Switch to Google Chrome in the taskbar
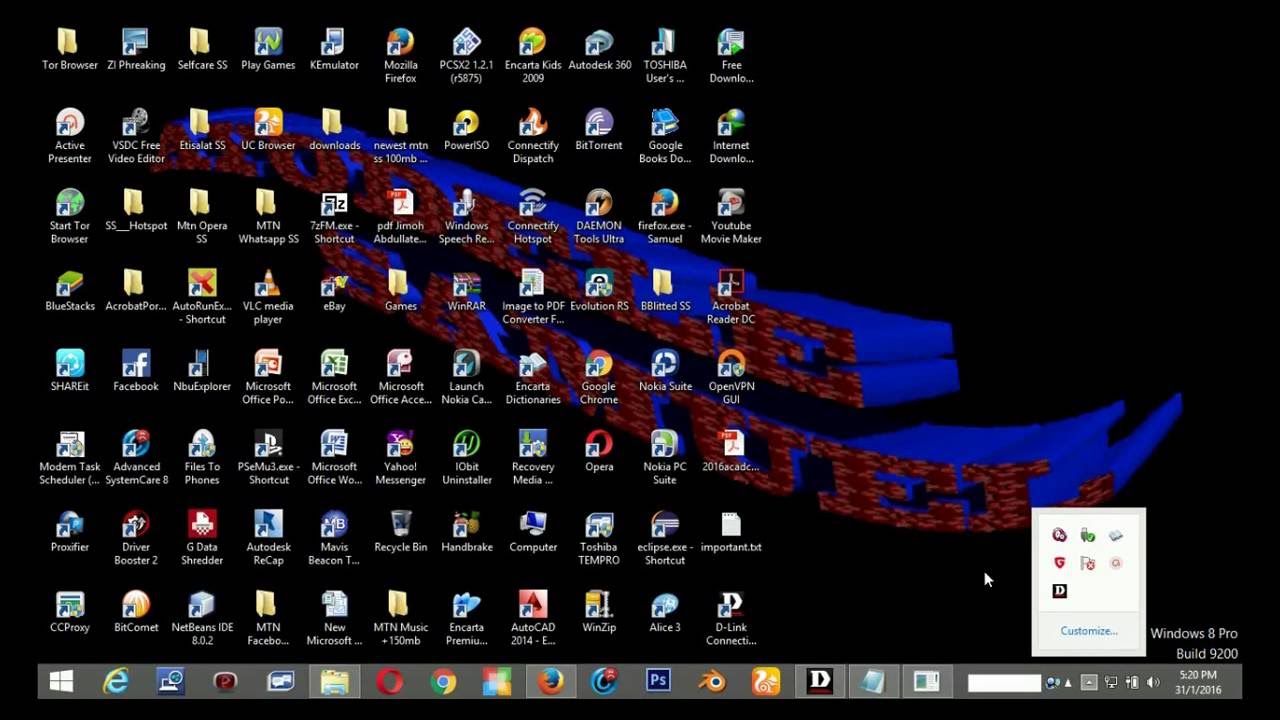The width and height of the screenshot is (1280, 720). click(443, 682)
